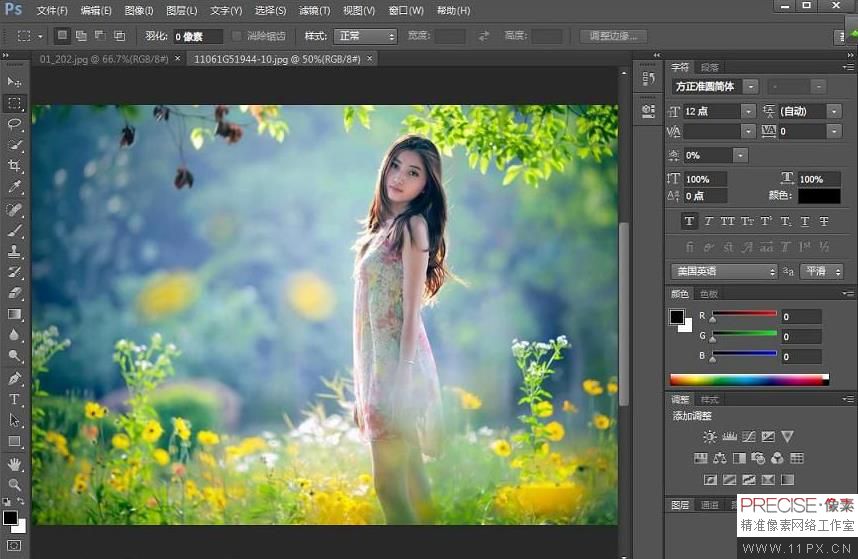Add Curves adjustment layer
The image size is (858, 559).
(749, 436)
